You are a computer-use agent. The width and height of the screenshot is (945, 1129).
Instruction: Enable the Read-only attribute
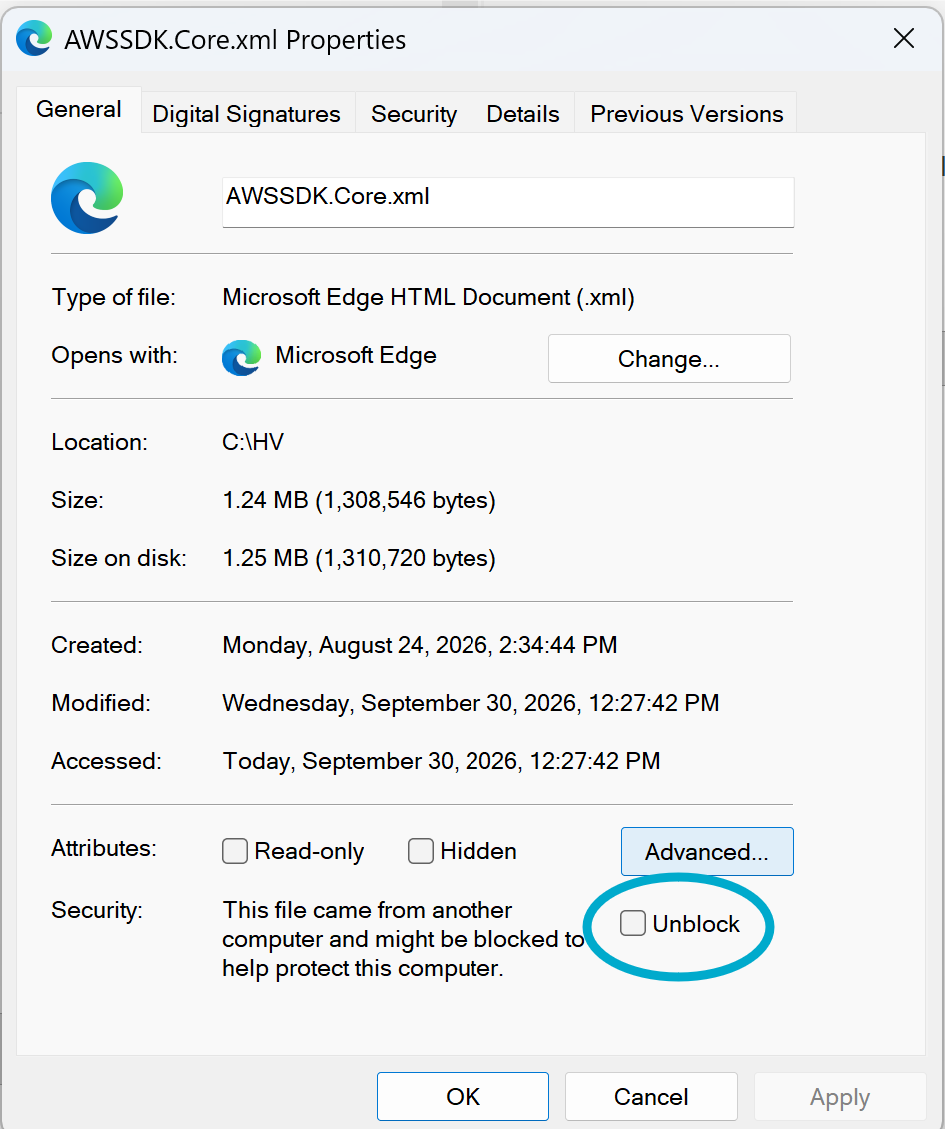235,851
